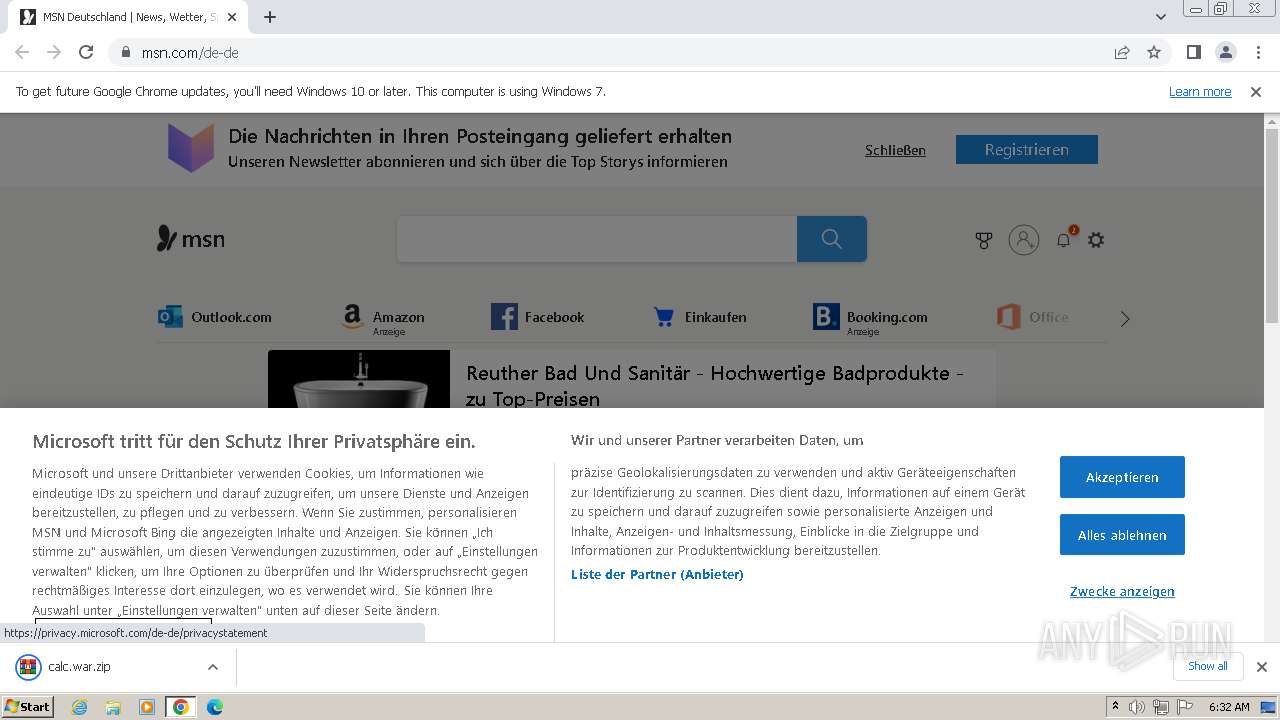Show more shortcuts with the right chevron
Screen dimensions: 1280x720
coord(1125,319)
